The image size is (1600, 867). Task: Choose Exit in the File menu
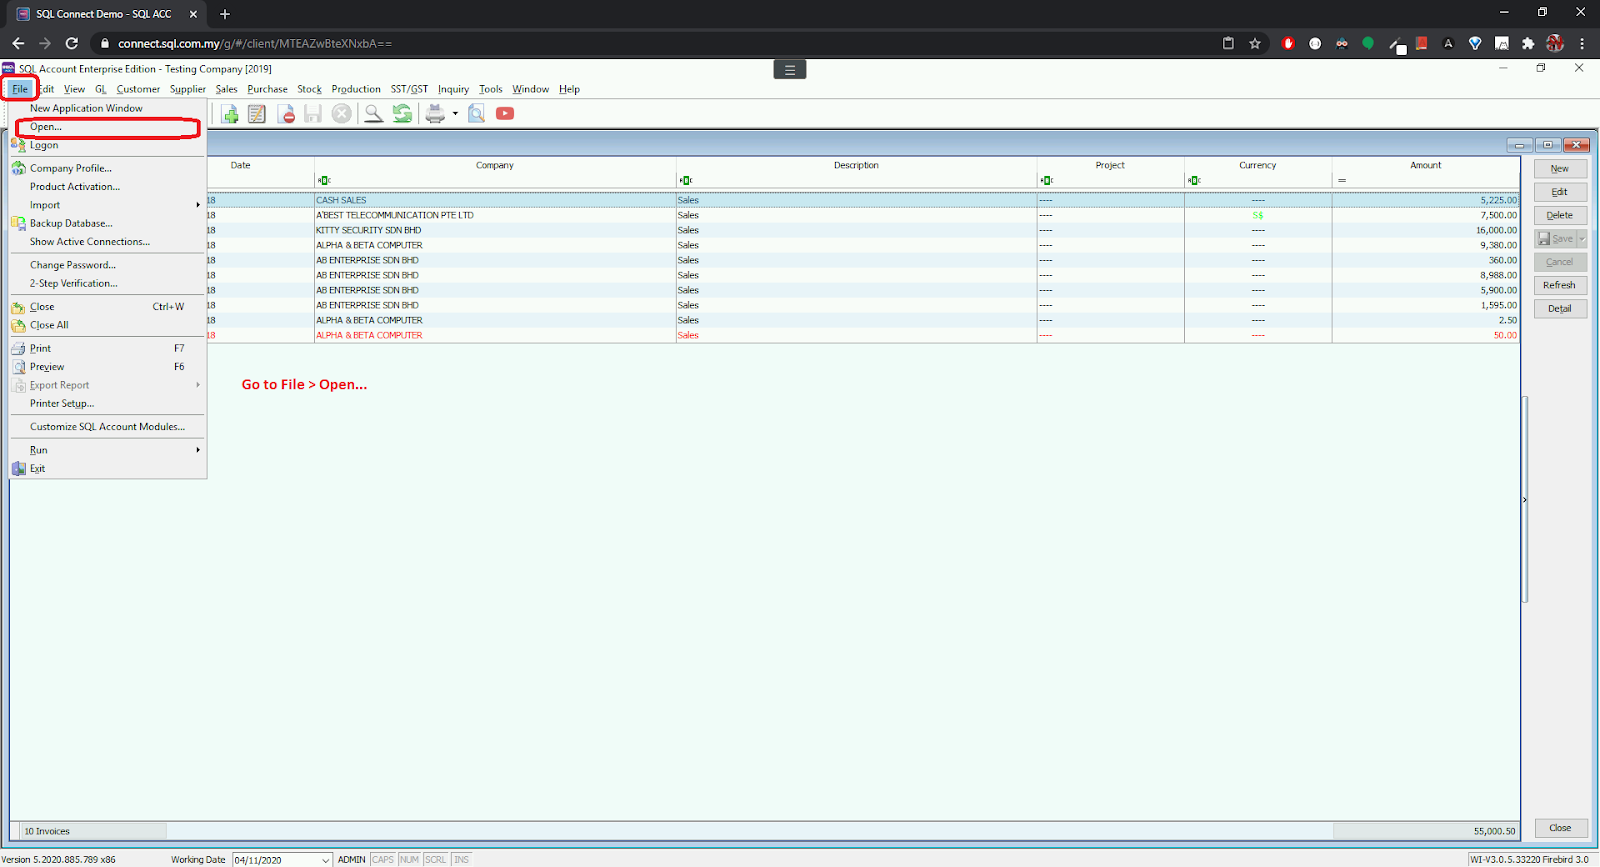[108, 469]
